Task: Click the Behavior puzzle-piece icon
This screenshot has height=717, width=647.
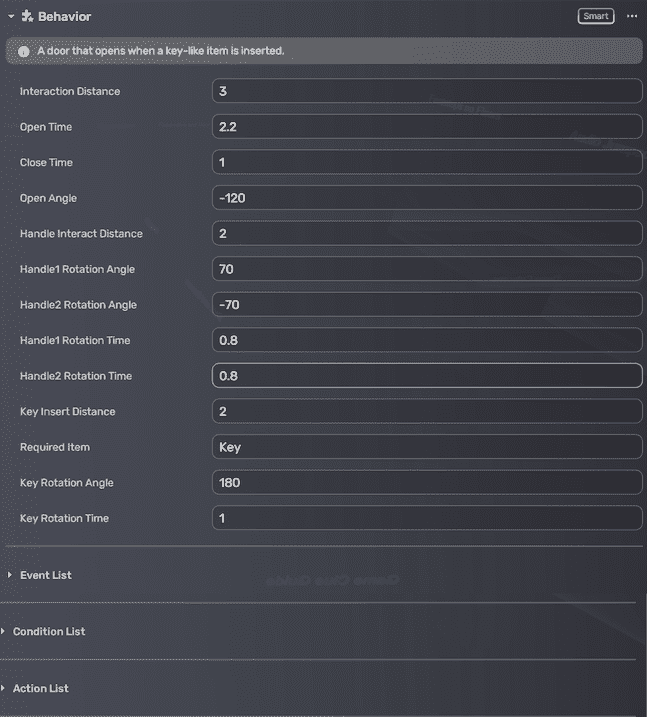Action: (27, 17)
